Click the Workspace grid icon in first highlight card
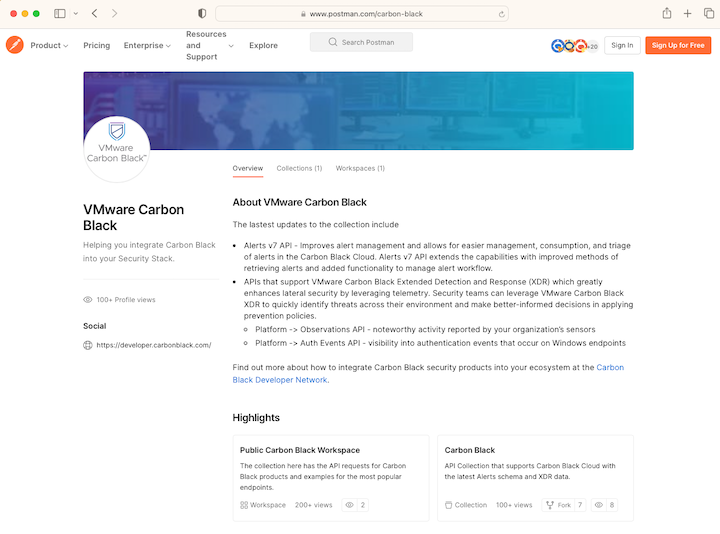The height and width of the screenshot is (534, 720). click(244, 505)
